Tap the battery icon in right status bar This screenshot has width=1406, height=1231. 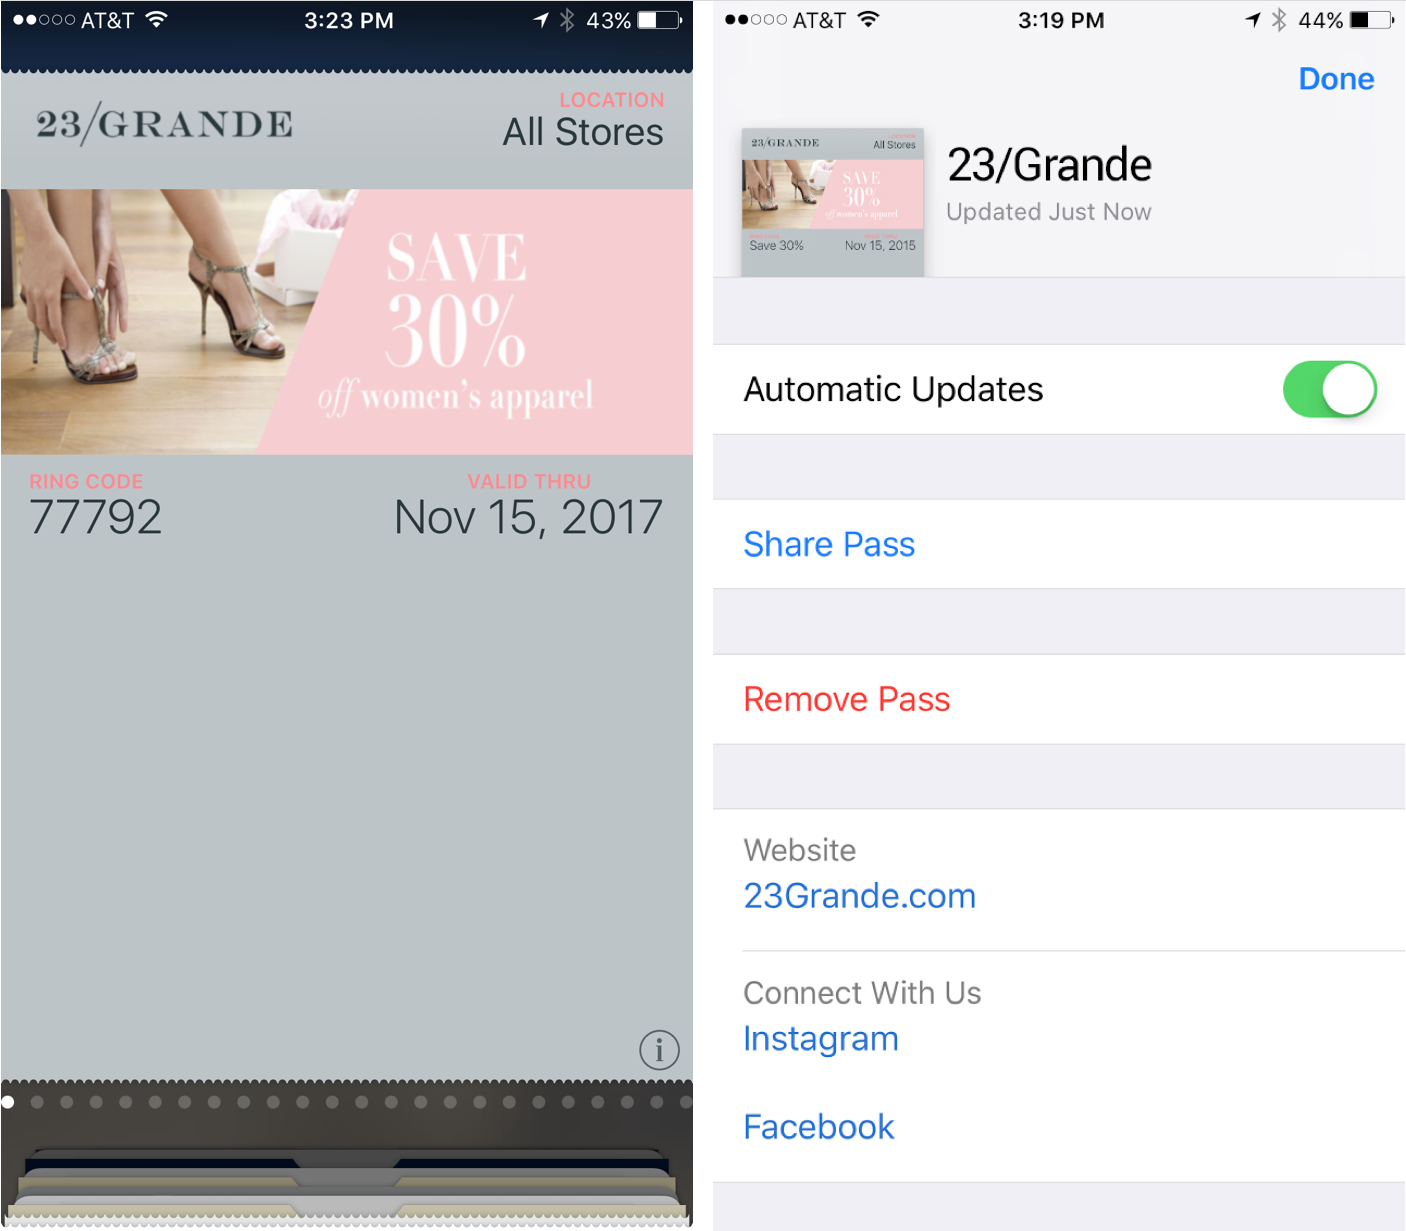tap(1372, 20)
